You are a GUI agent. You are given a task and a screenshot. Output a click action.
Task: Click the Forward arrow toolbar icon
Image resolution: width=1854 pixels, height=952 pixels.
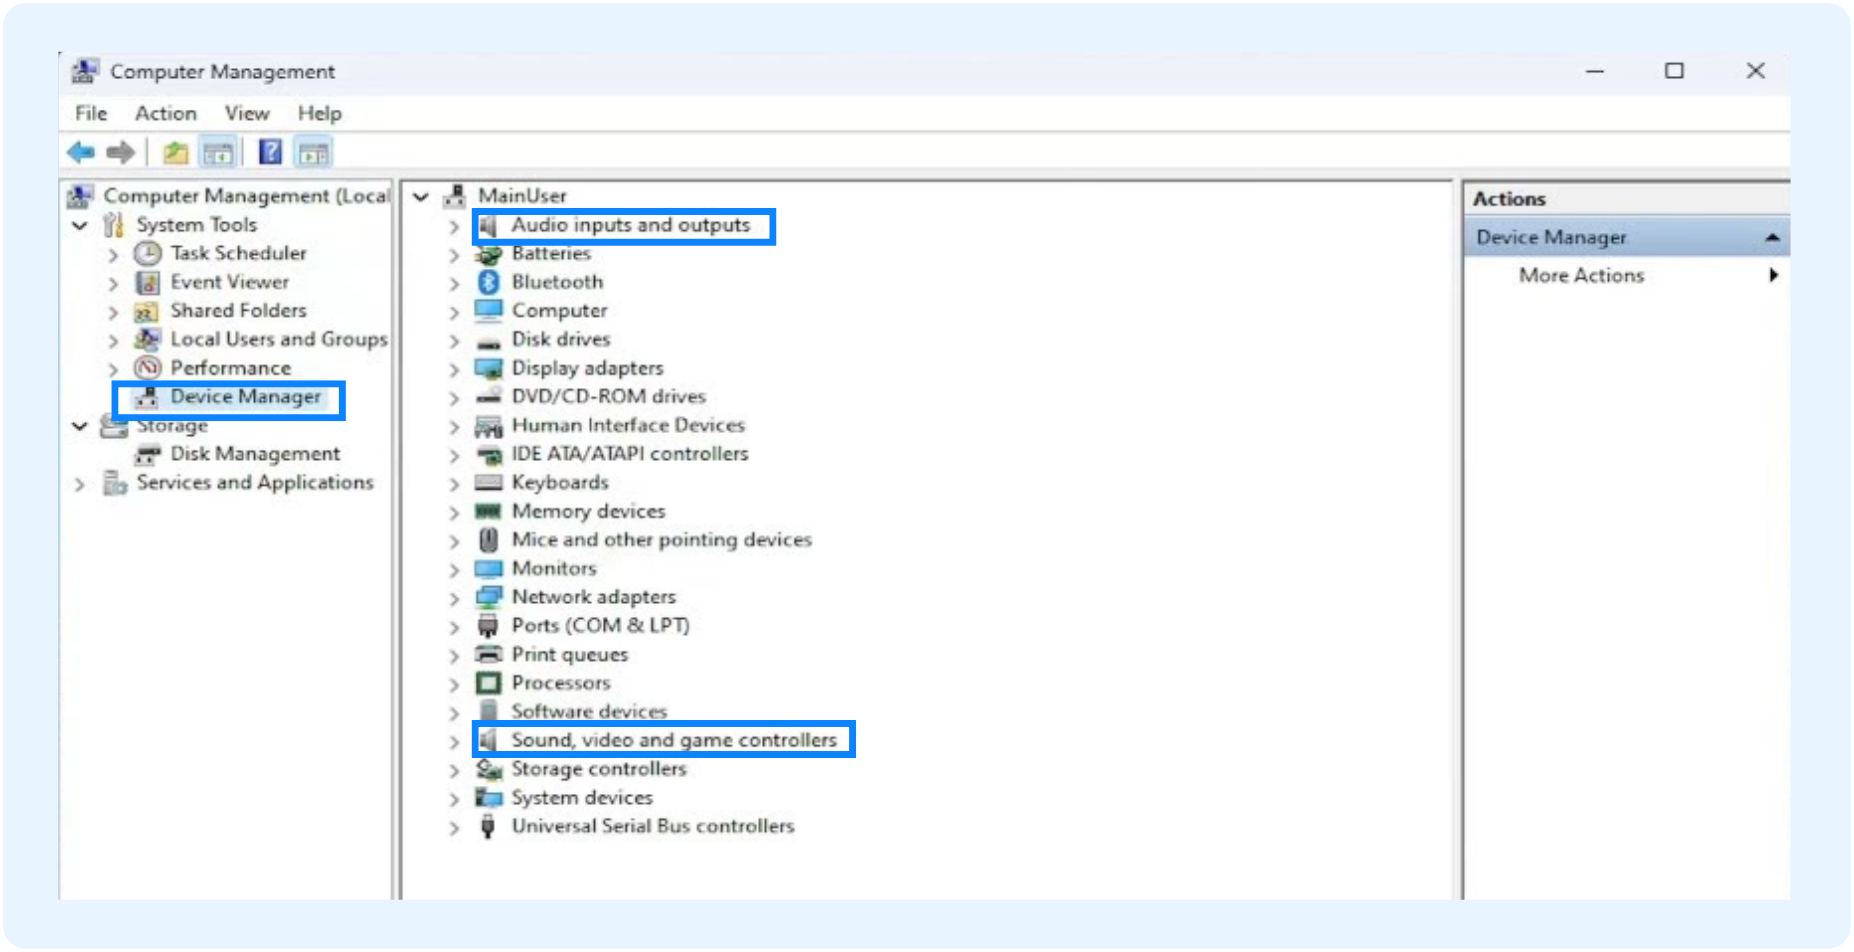[x=121, y=153]
